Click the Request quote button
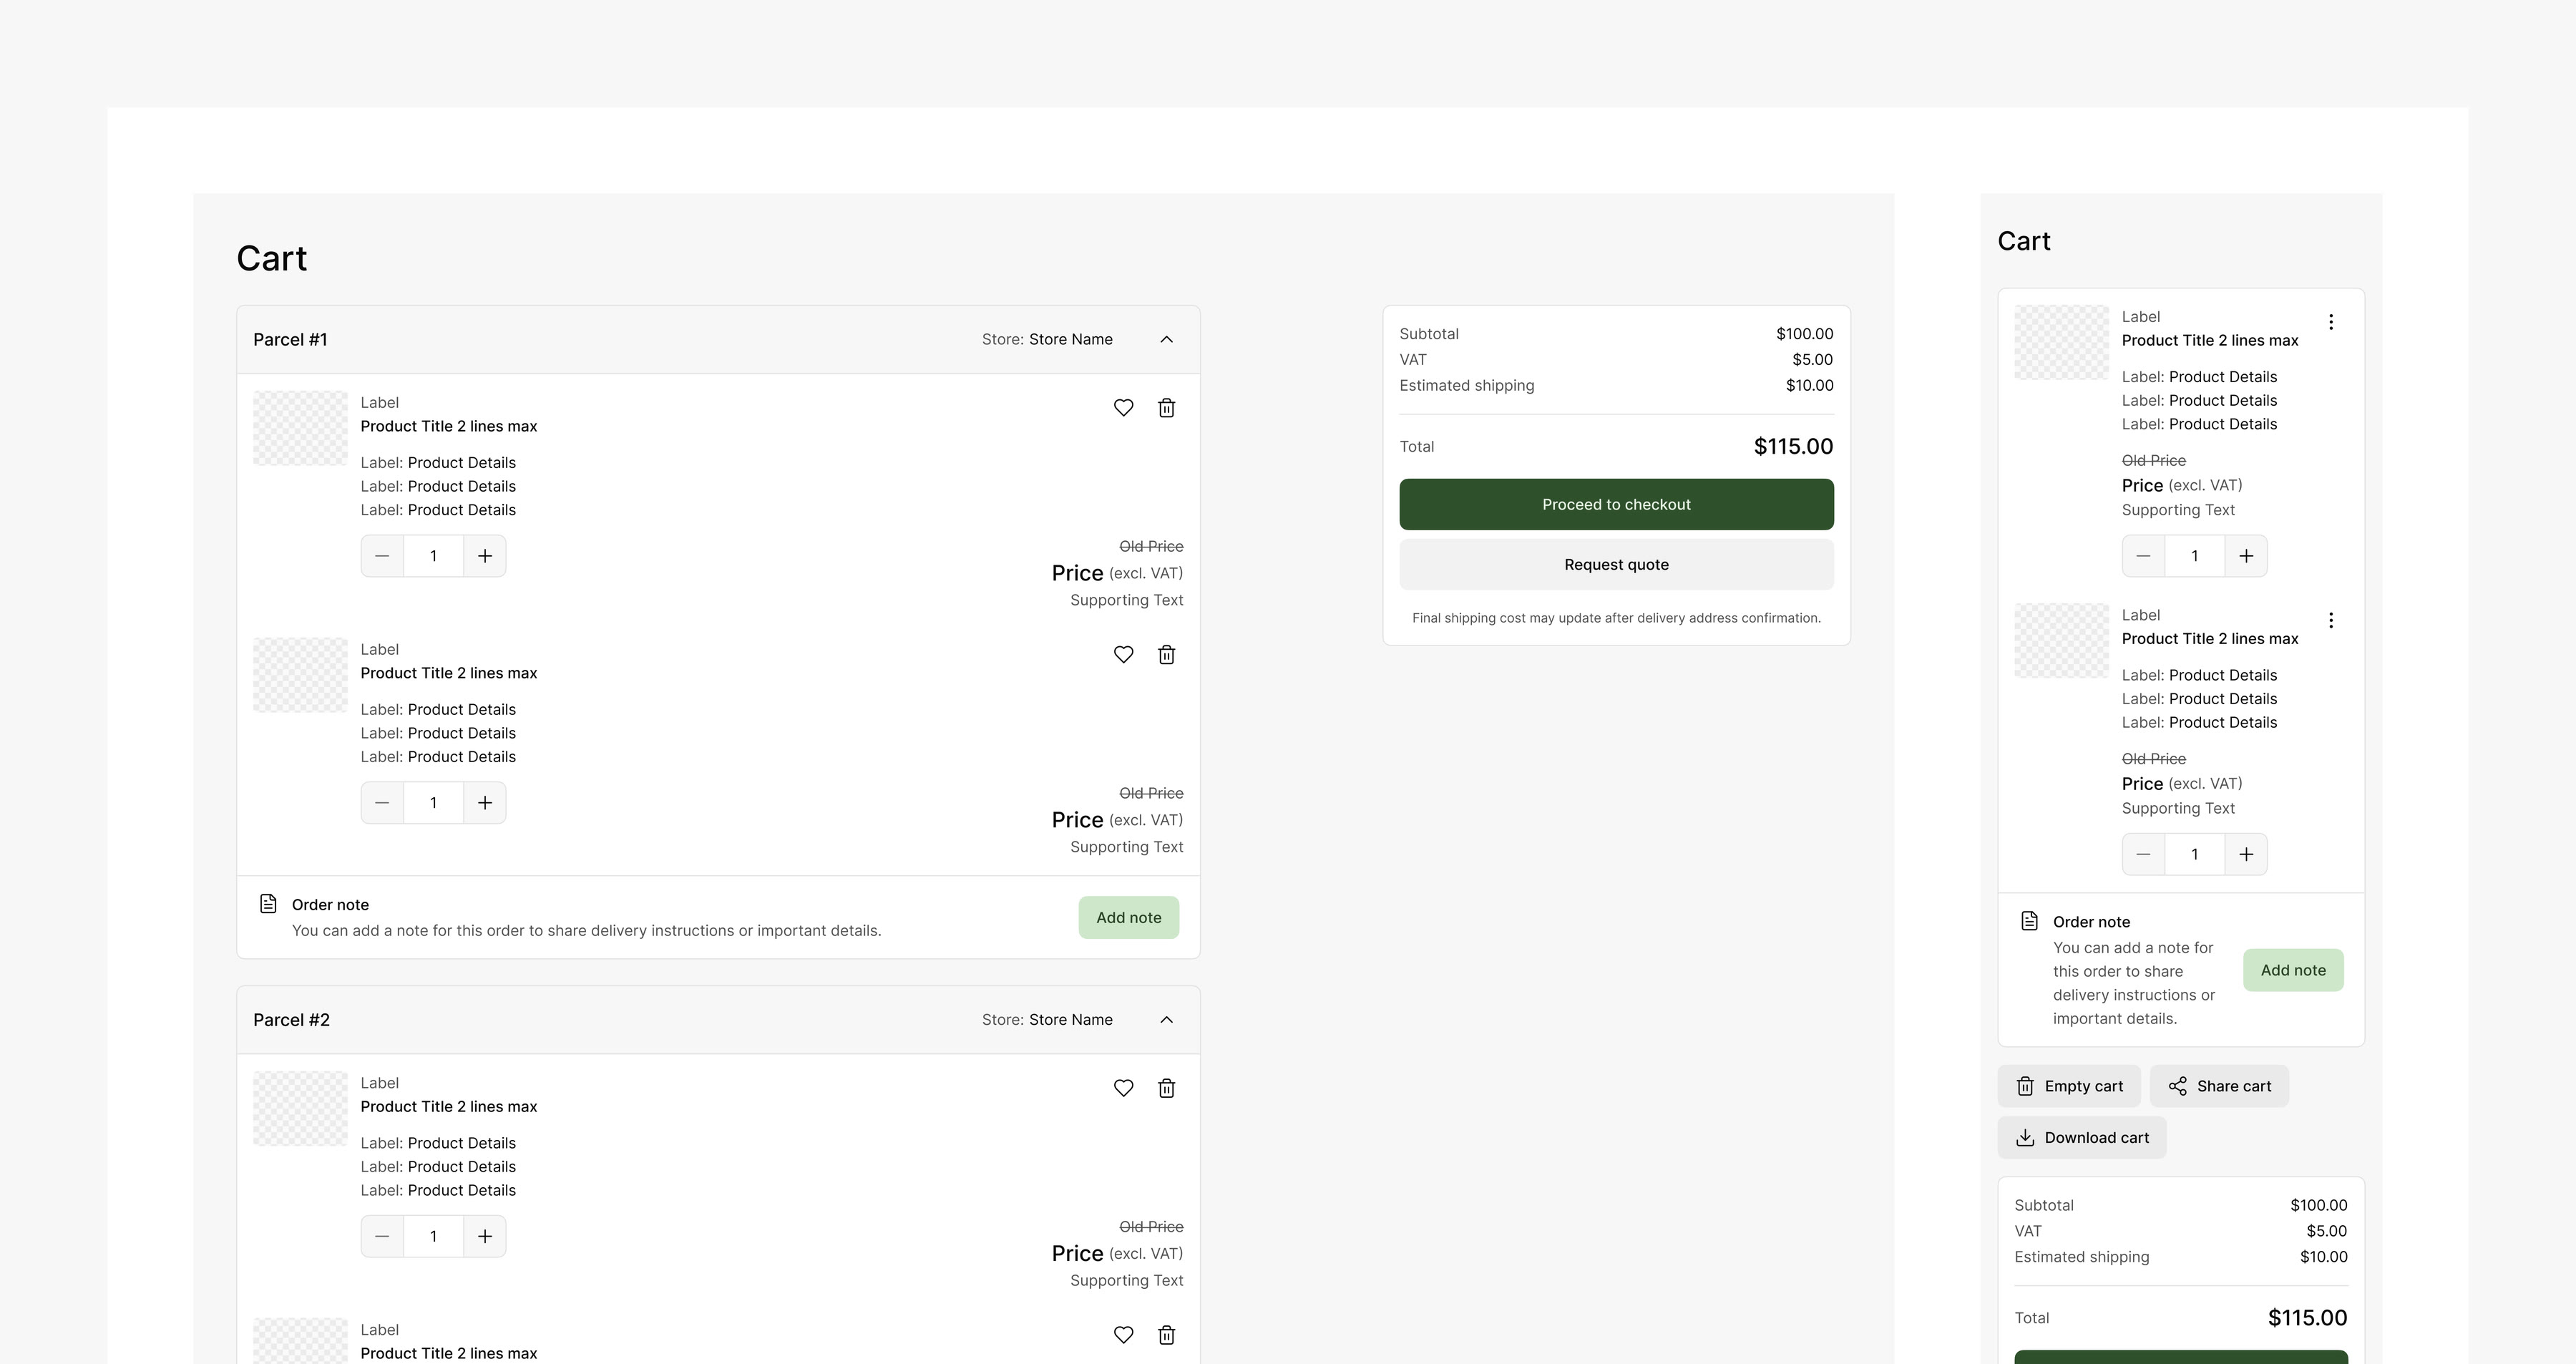The width and height of the screenshot is (2576, 1364). click(1616, 565)
